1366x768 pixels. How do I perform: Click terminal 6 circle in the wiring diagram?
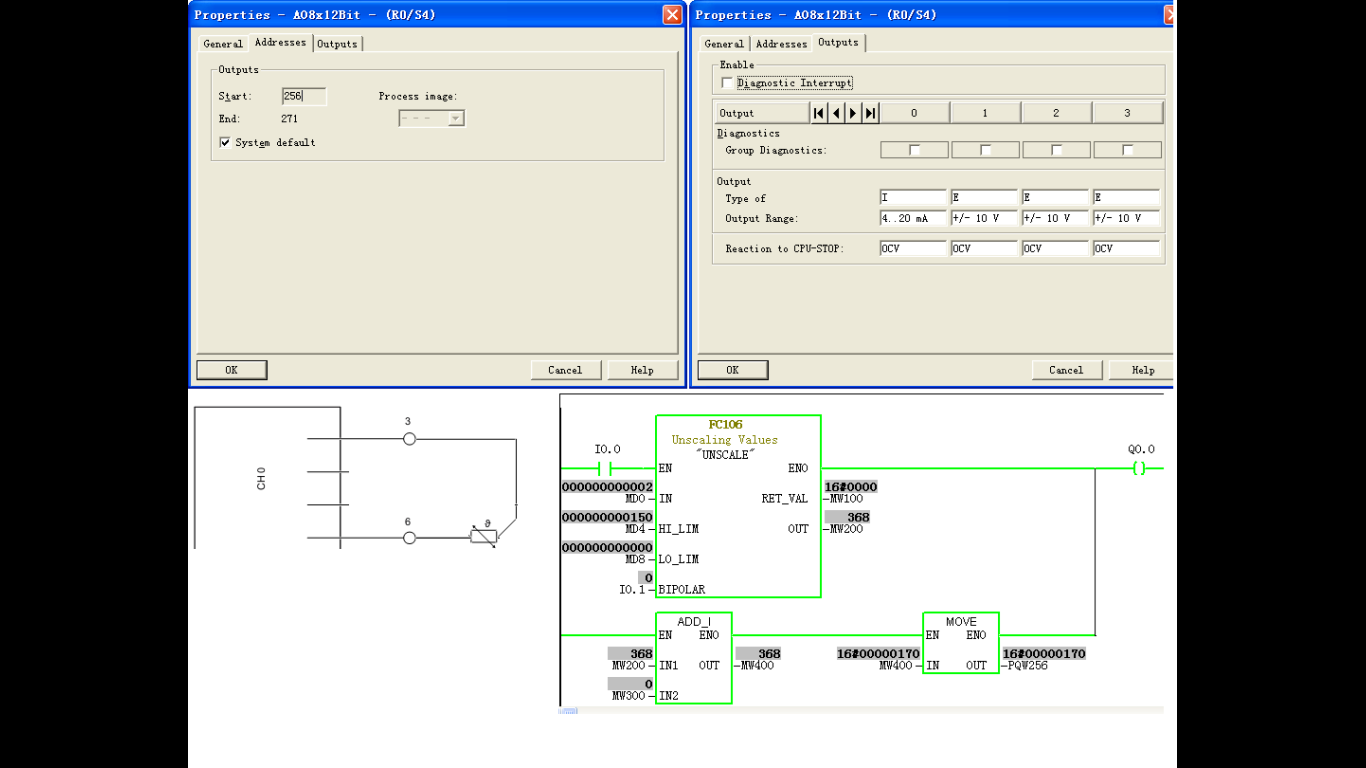click(408, 538)
